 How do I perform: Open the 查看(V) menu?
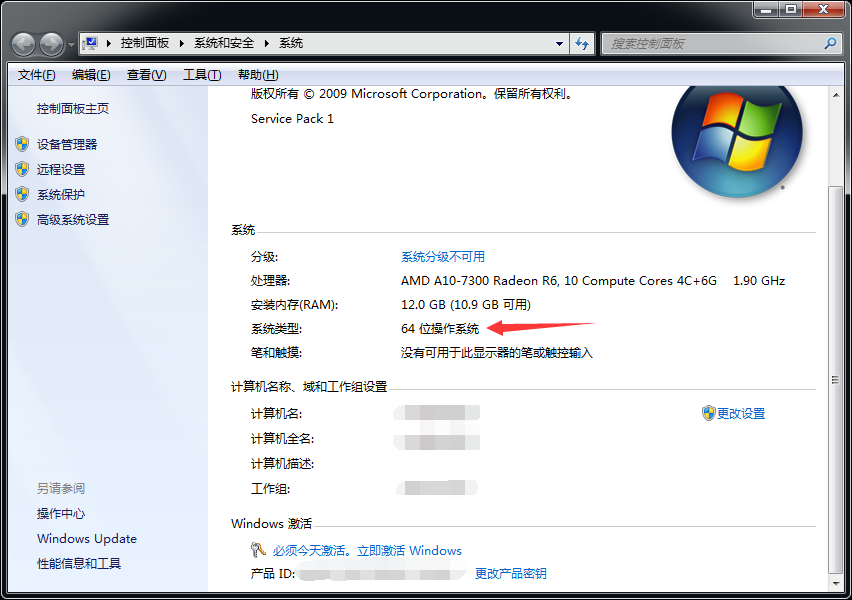[147, 75]
